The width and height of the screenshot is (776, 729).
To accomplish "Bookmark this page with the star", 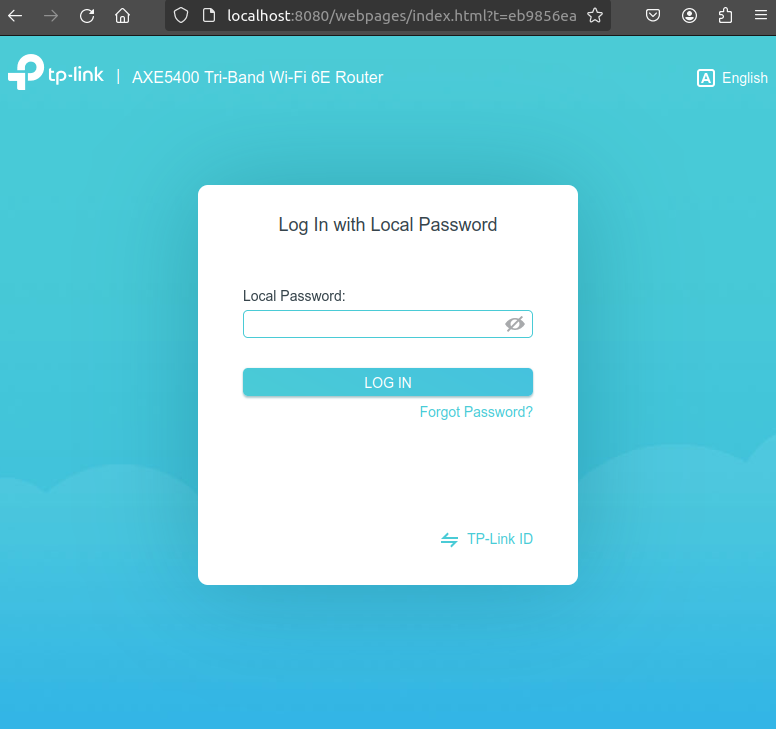I will pyautogui.click(x=595, y=16).
